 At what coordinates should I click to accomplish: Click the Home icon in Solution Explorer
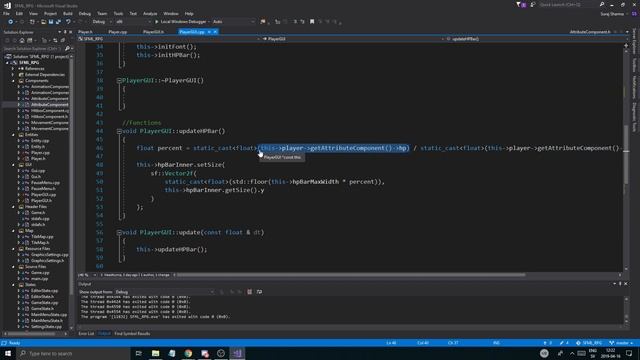22,40
